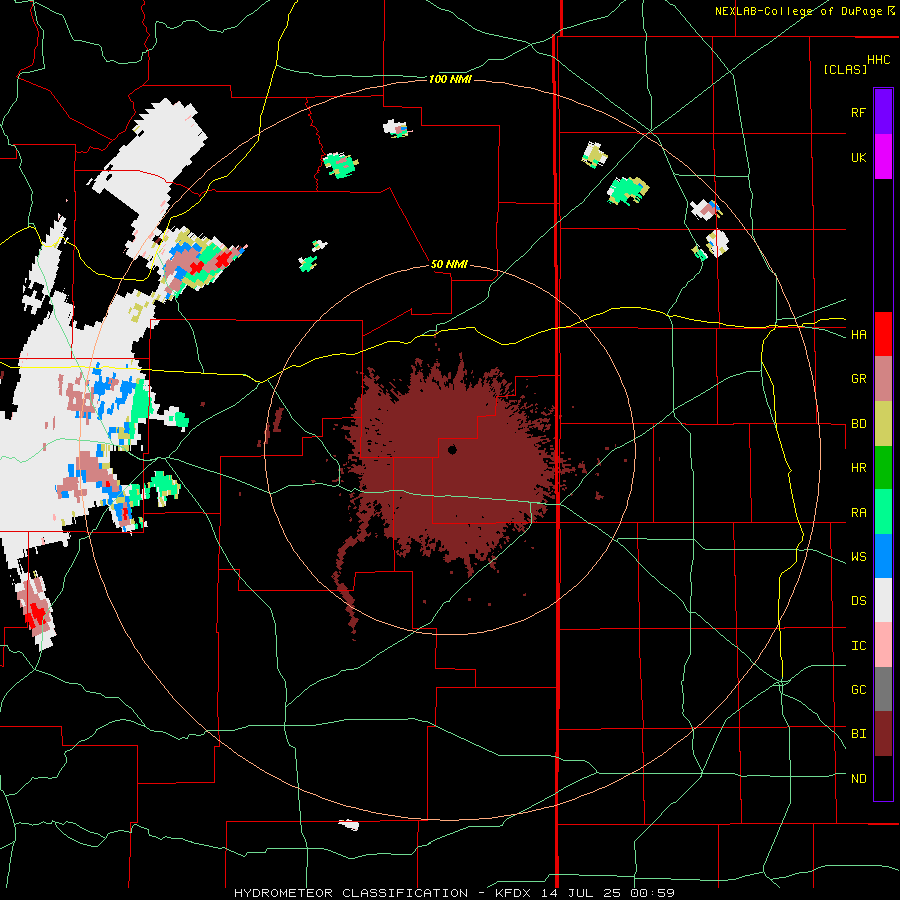This screenshot has height=900, width=900.
Task: Click the BI brown legend swatch
Action: [x=883, y=734]
